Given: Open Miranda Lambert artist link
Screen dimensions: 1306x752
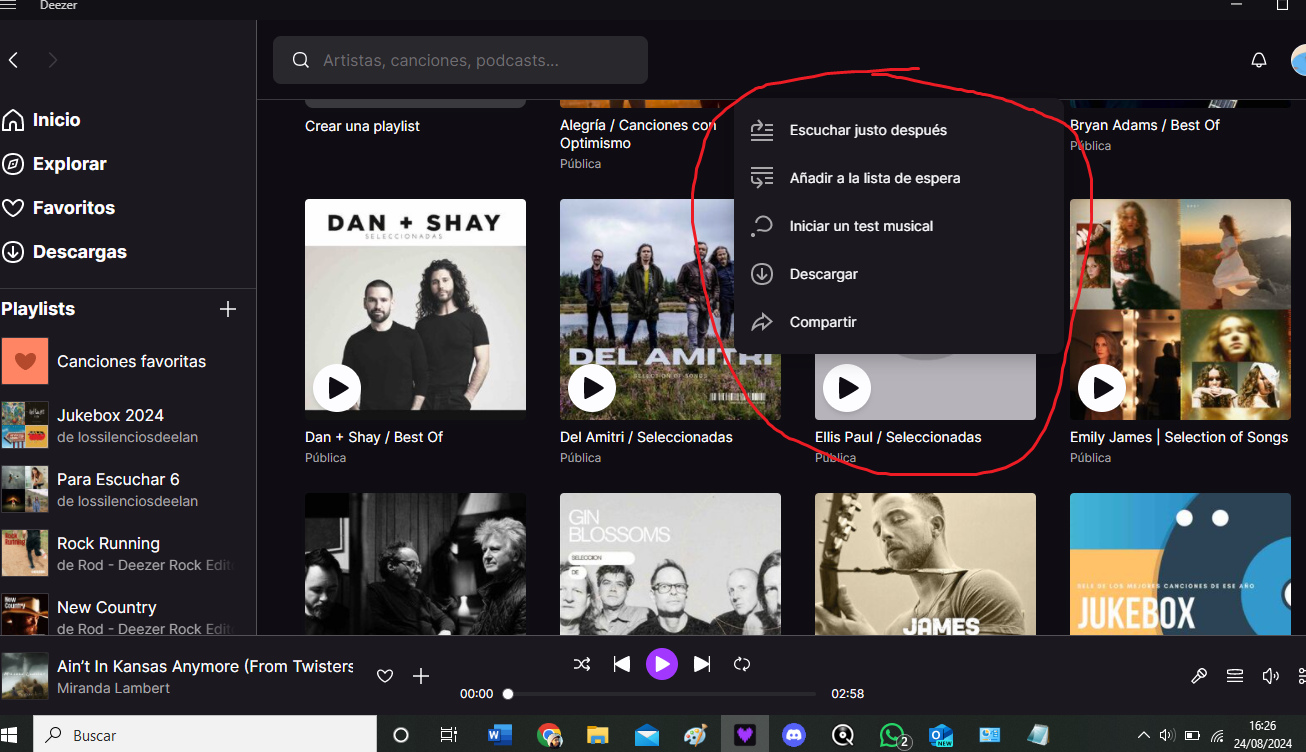Looking at the screenshot, I should coord(113,688).
